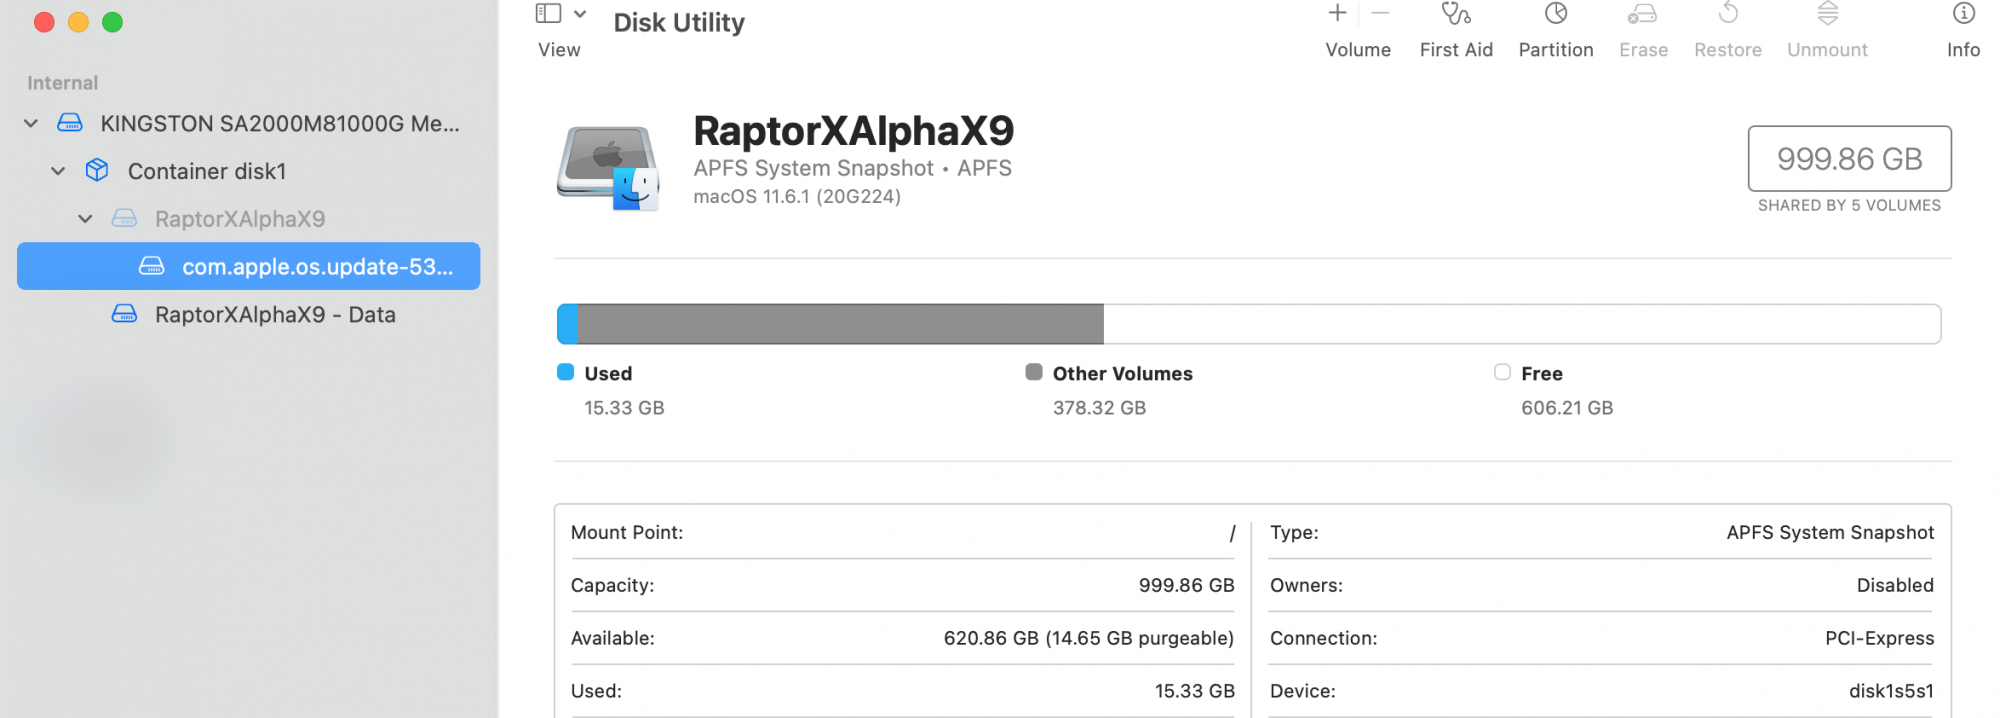The image size is (2000, 718).
Task: Click the Erase drive icon
Action: [1642, 13]
